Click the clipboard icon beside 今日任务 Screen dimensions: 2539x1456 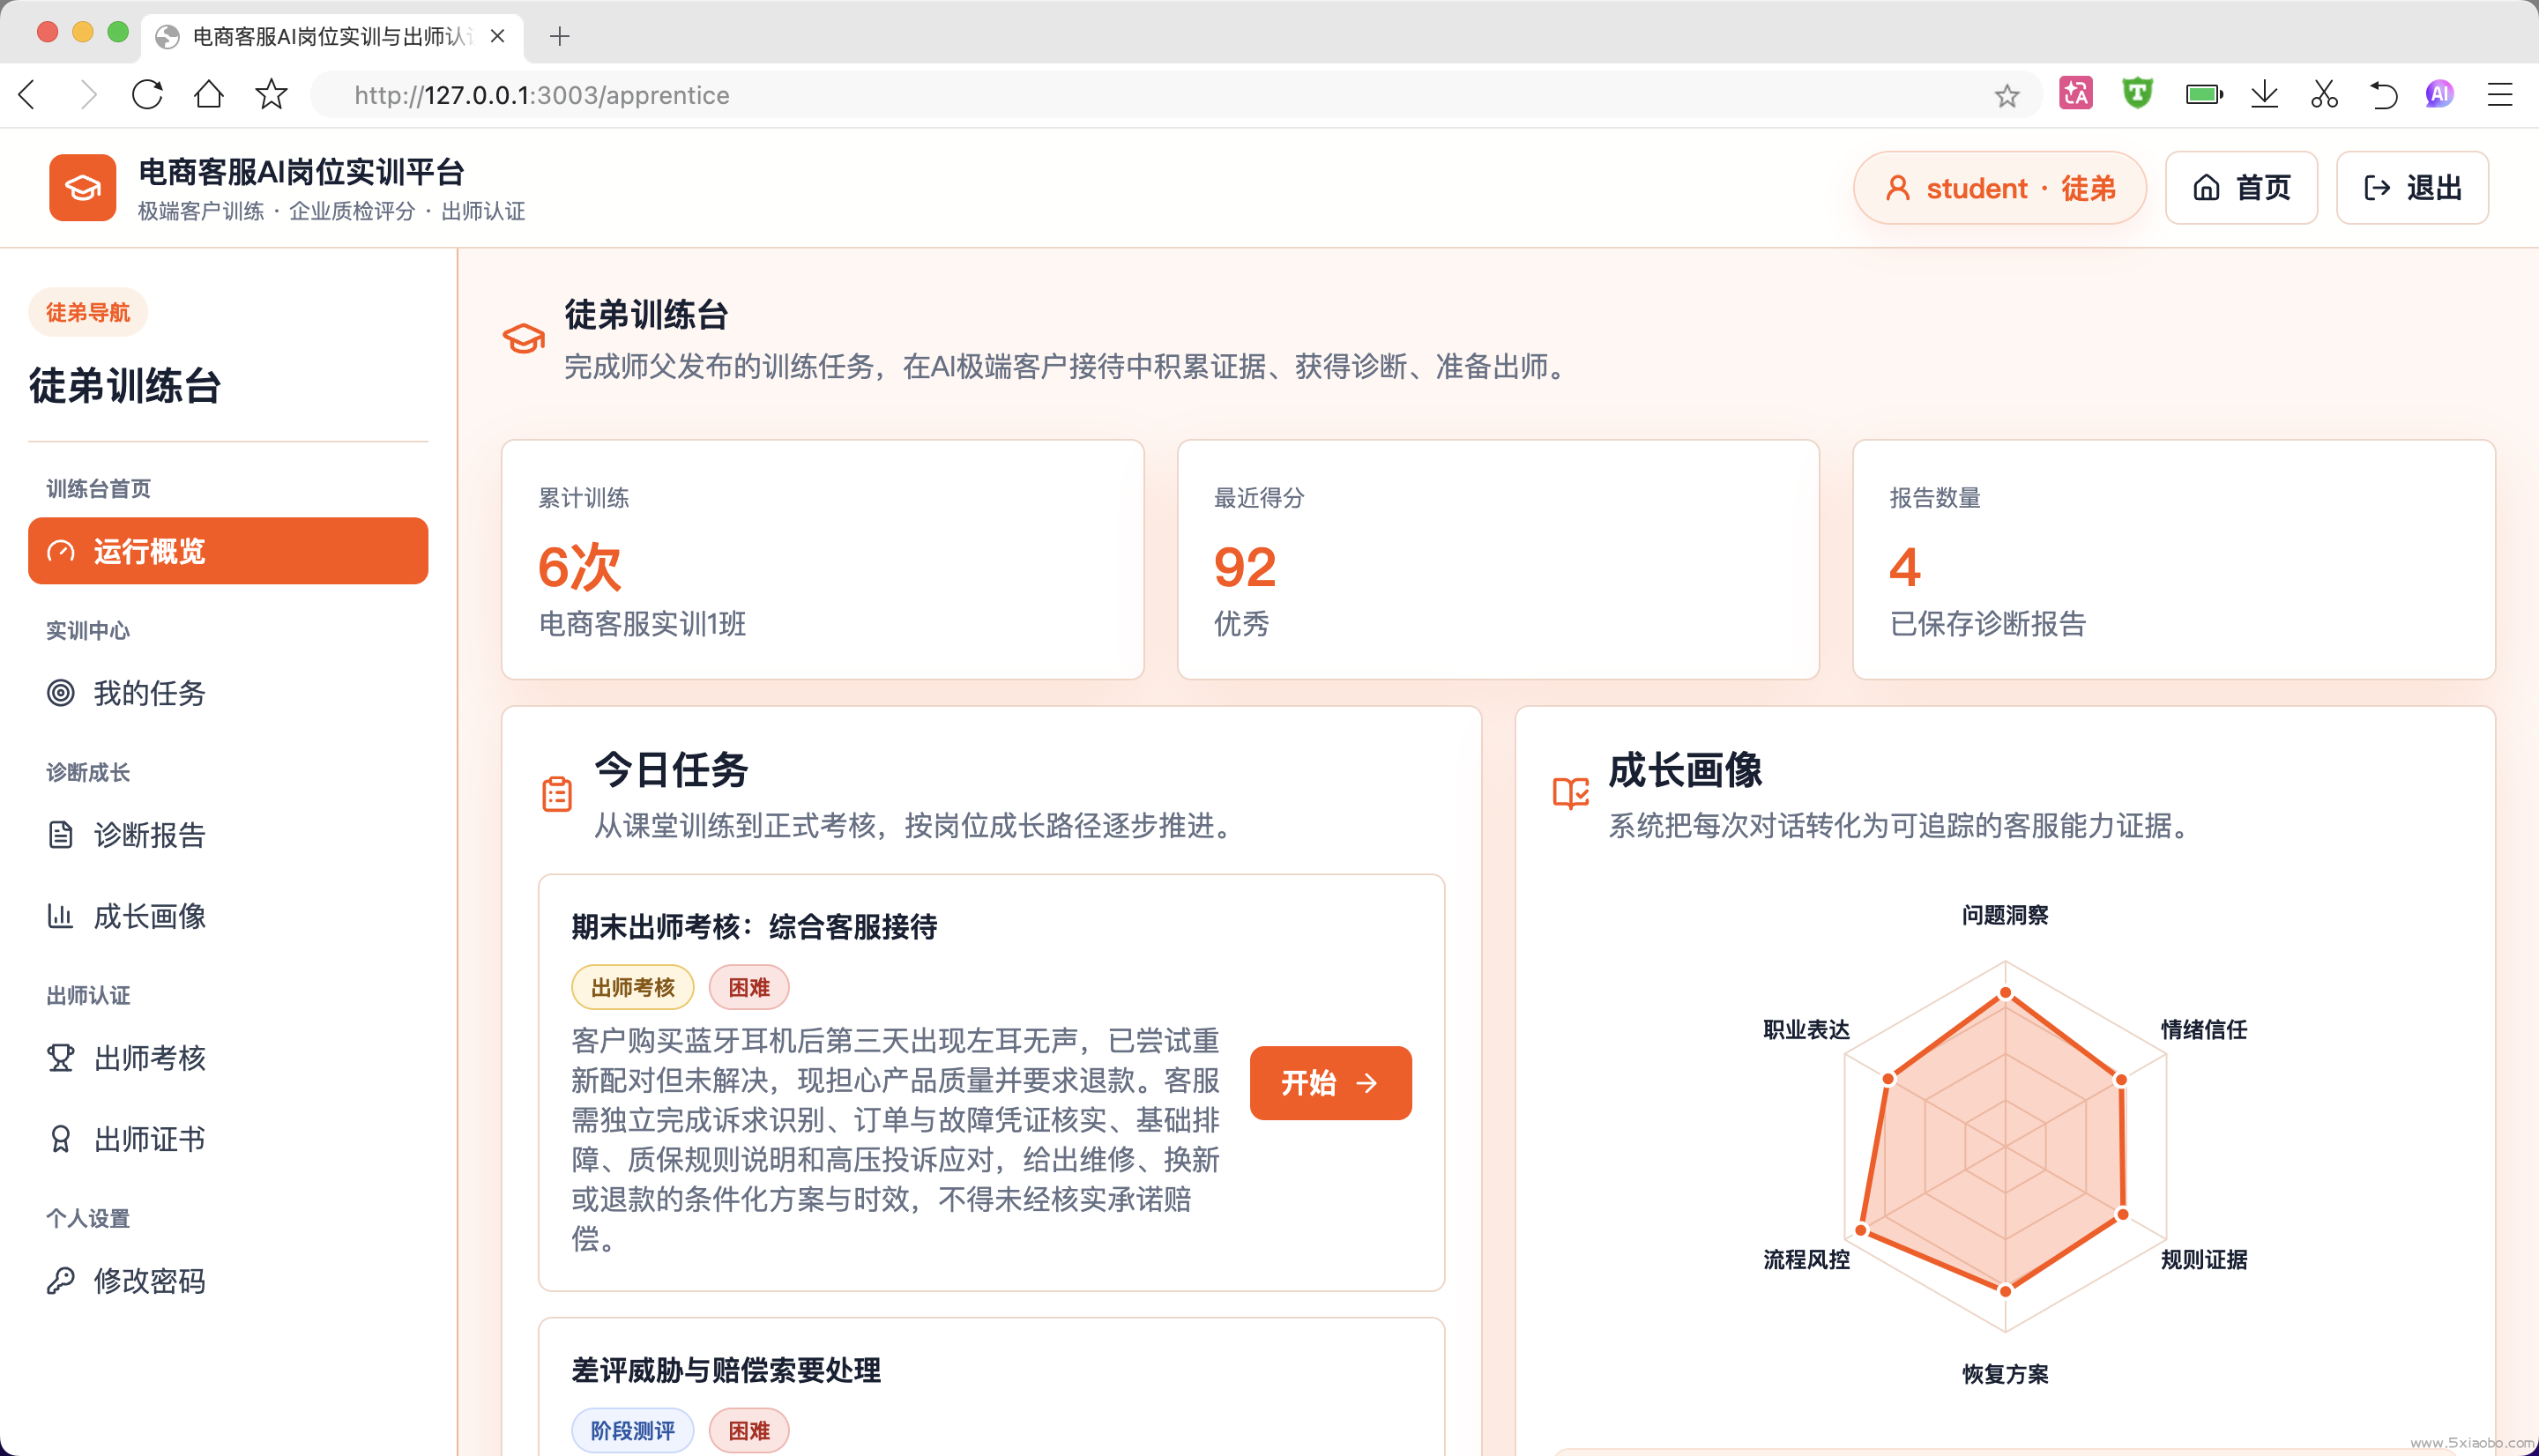556,795
